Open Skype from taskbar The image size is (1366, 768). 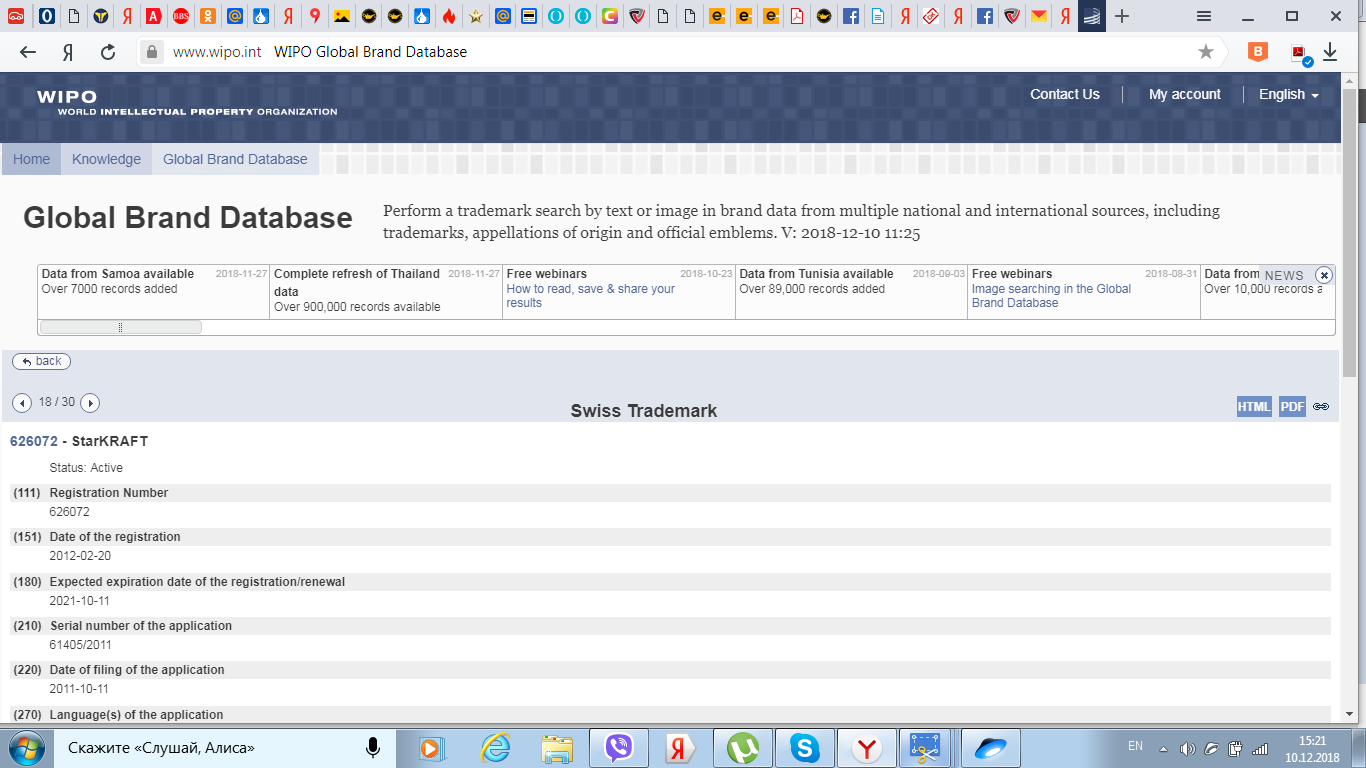pyautogui.click(x=804, y=747)
